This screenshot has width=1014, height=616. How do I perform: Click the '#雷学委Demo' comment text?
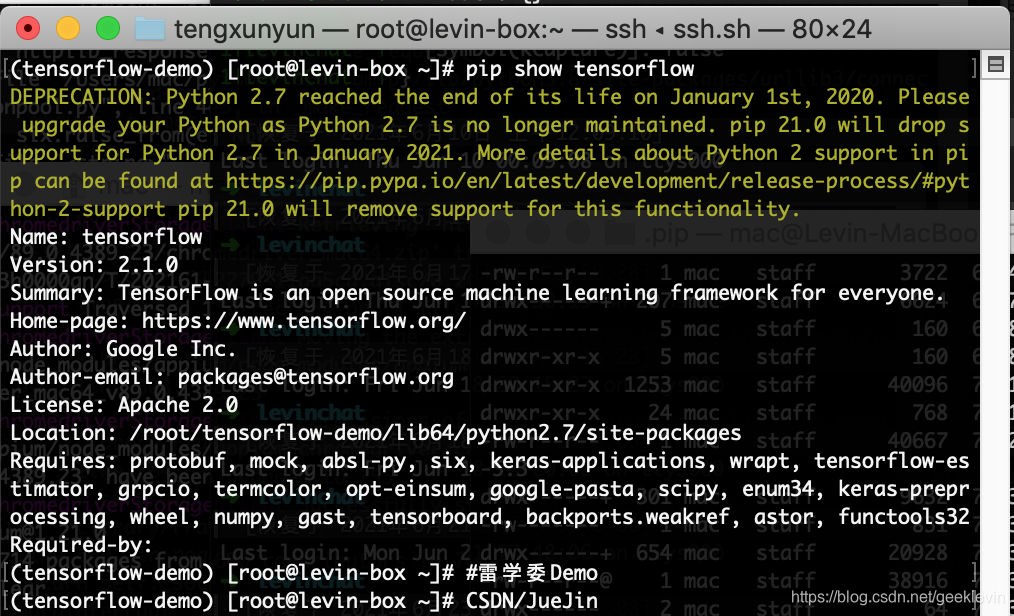point(532,573)
